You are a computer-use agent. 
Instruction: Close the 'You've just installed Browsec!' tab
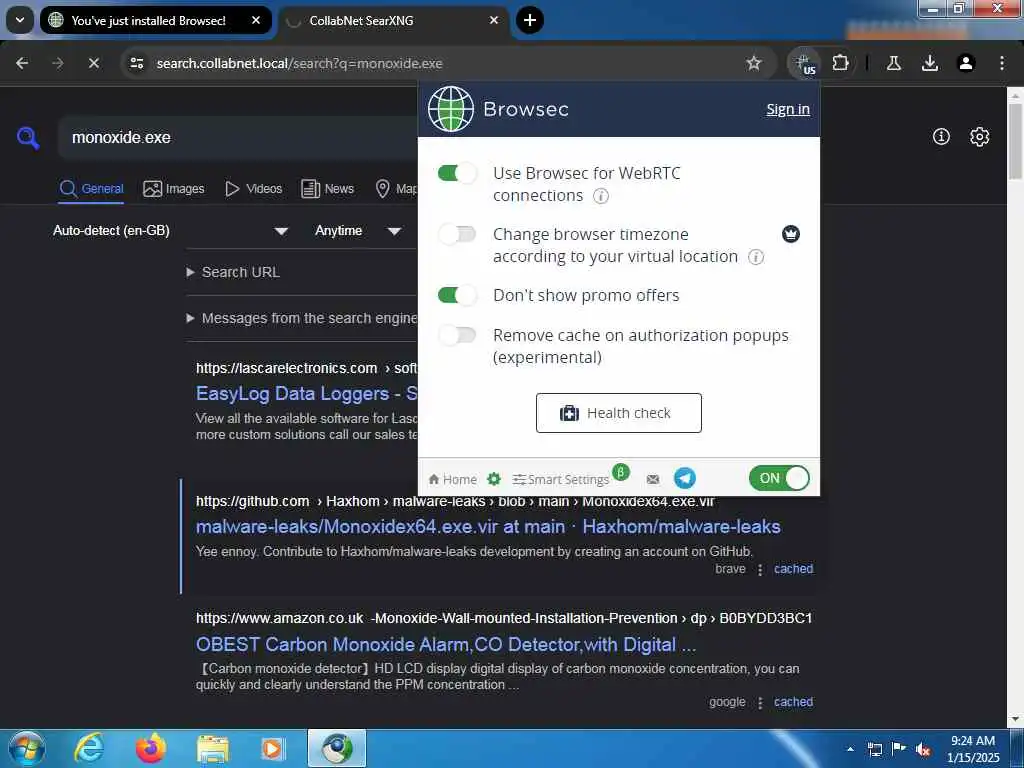point(256,20)
